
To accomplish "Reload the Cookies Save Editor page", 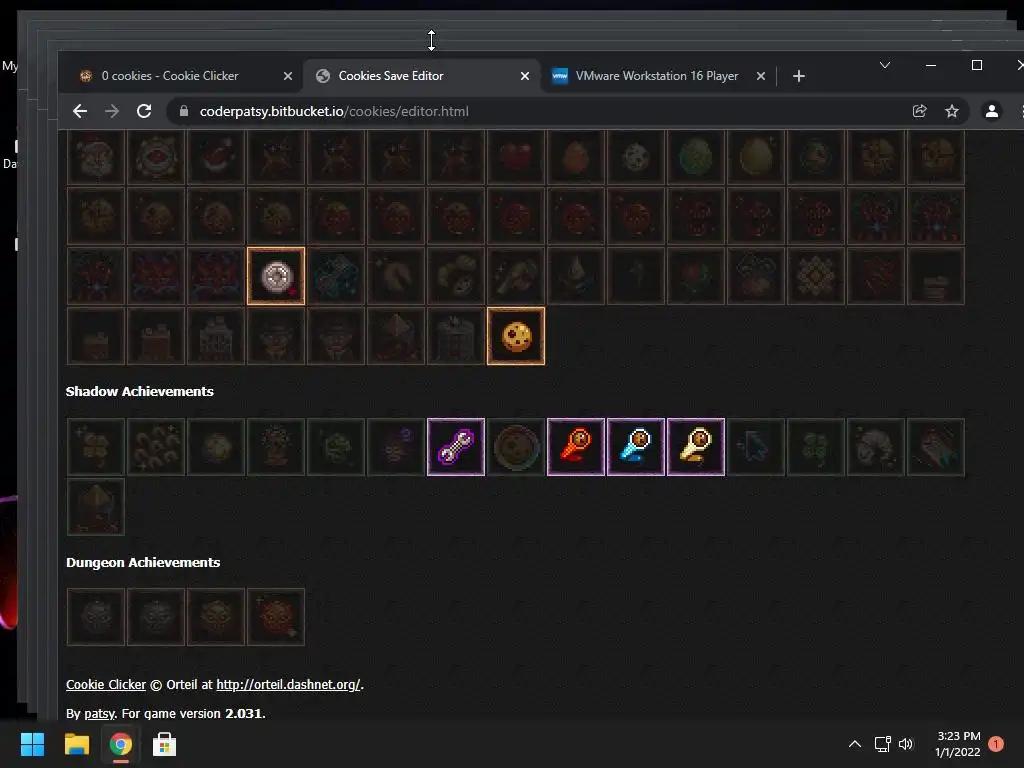I will [x=144, y=112].
